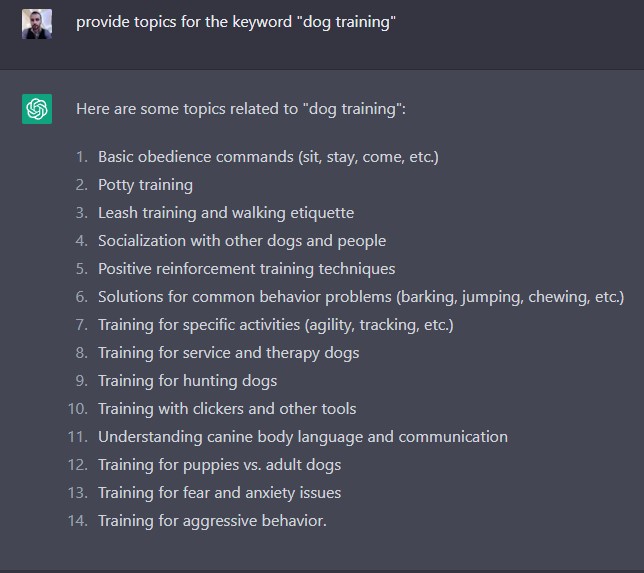
Task: Click 'Training for puppies vs. adult dogs'
Action: [219, 465]
